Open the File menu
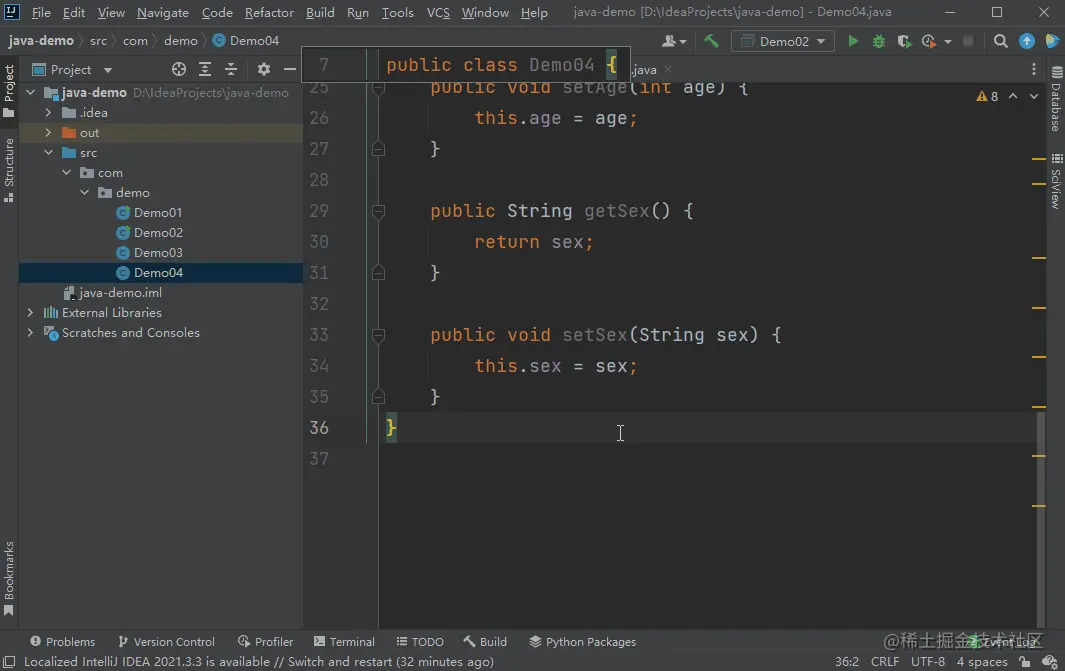This screenshot has height=671, width=1065. tap(41, 12)
